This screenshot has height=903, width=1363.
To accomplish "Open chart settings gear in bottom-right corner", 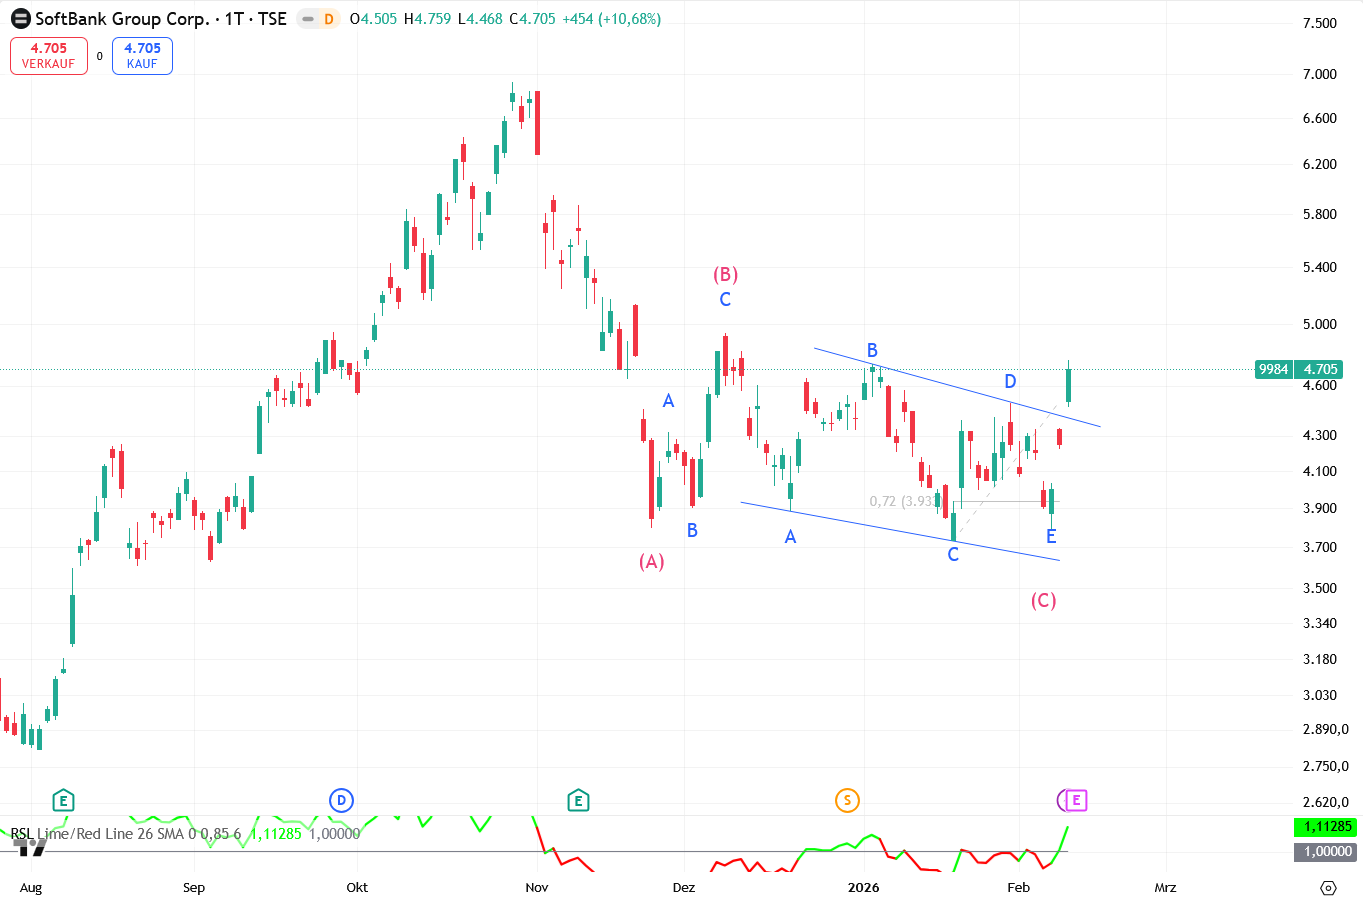I will pos(1328,887).
